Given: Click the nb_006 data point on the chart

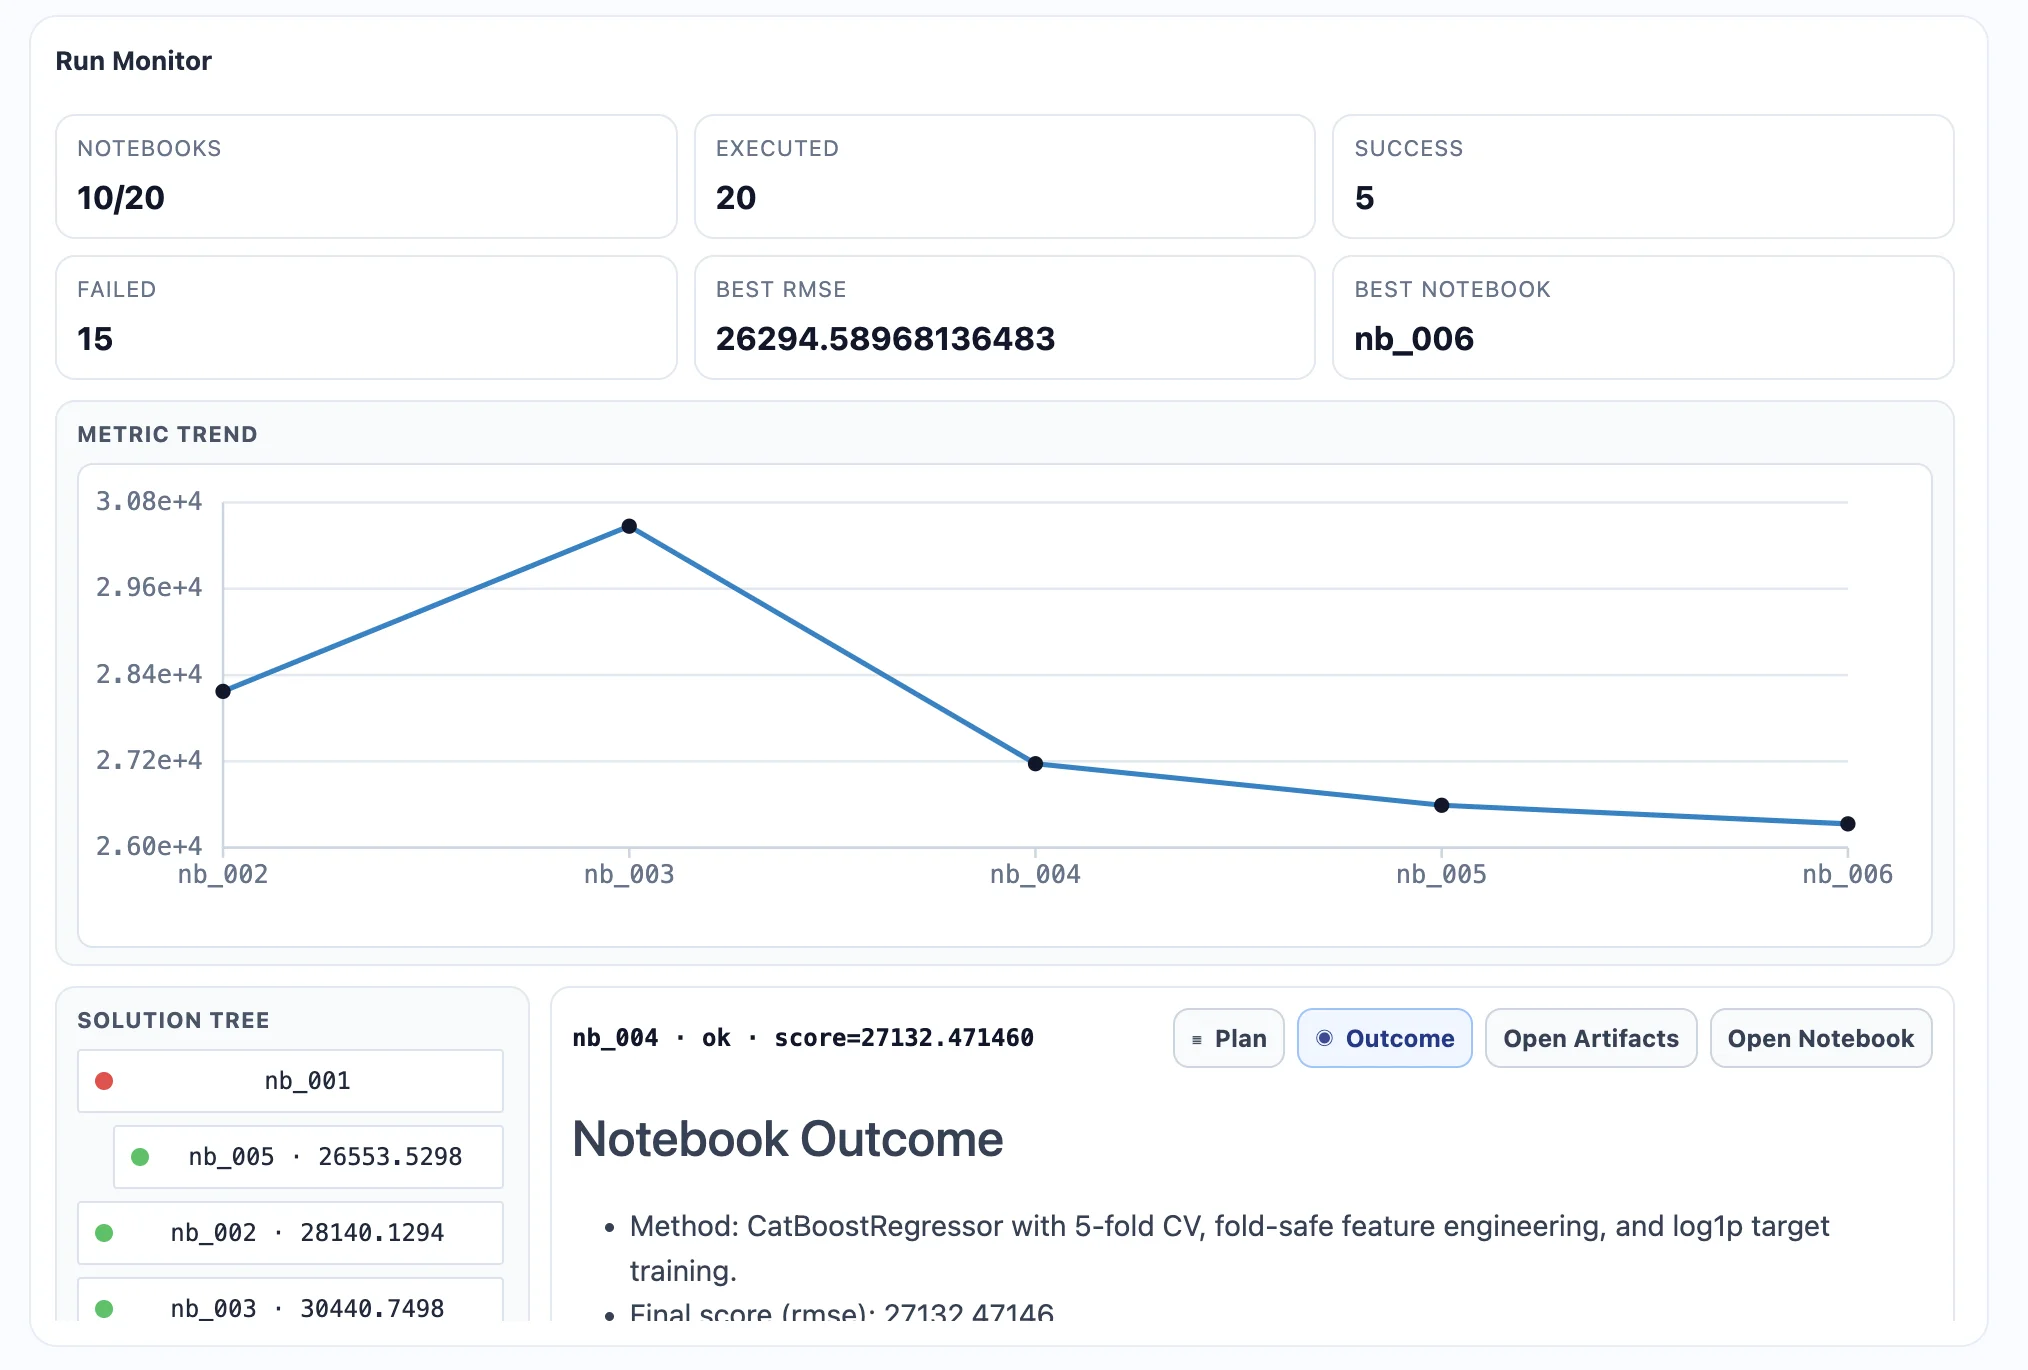Looking at the screenshot, I should 1846,823.
